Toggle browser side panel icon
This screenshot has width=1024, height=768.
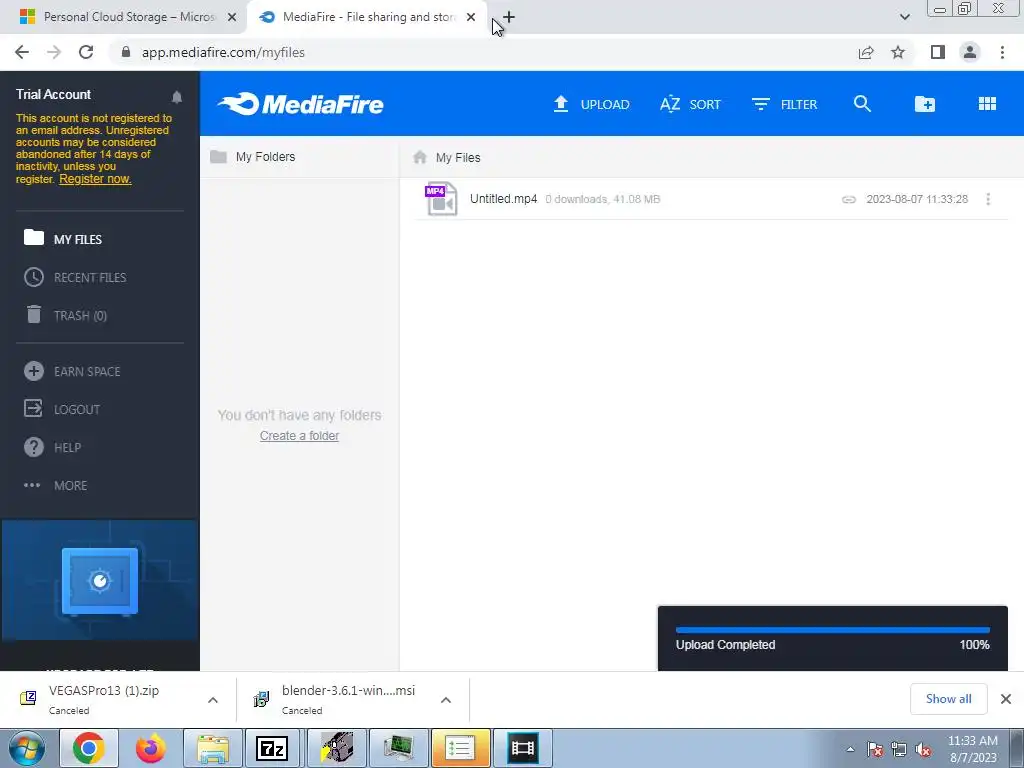coord(938,52)
